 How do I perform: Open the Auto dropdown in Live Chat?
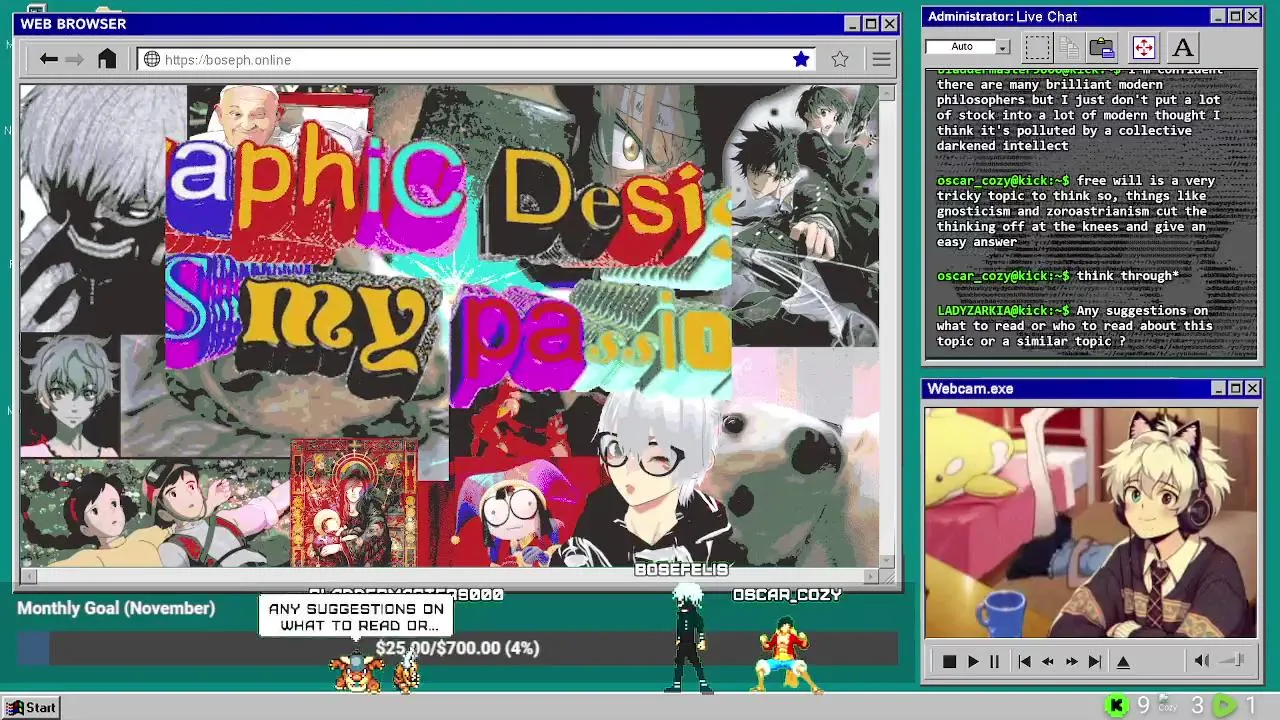[x=1002, y=47]
